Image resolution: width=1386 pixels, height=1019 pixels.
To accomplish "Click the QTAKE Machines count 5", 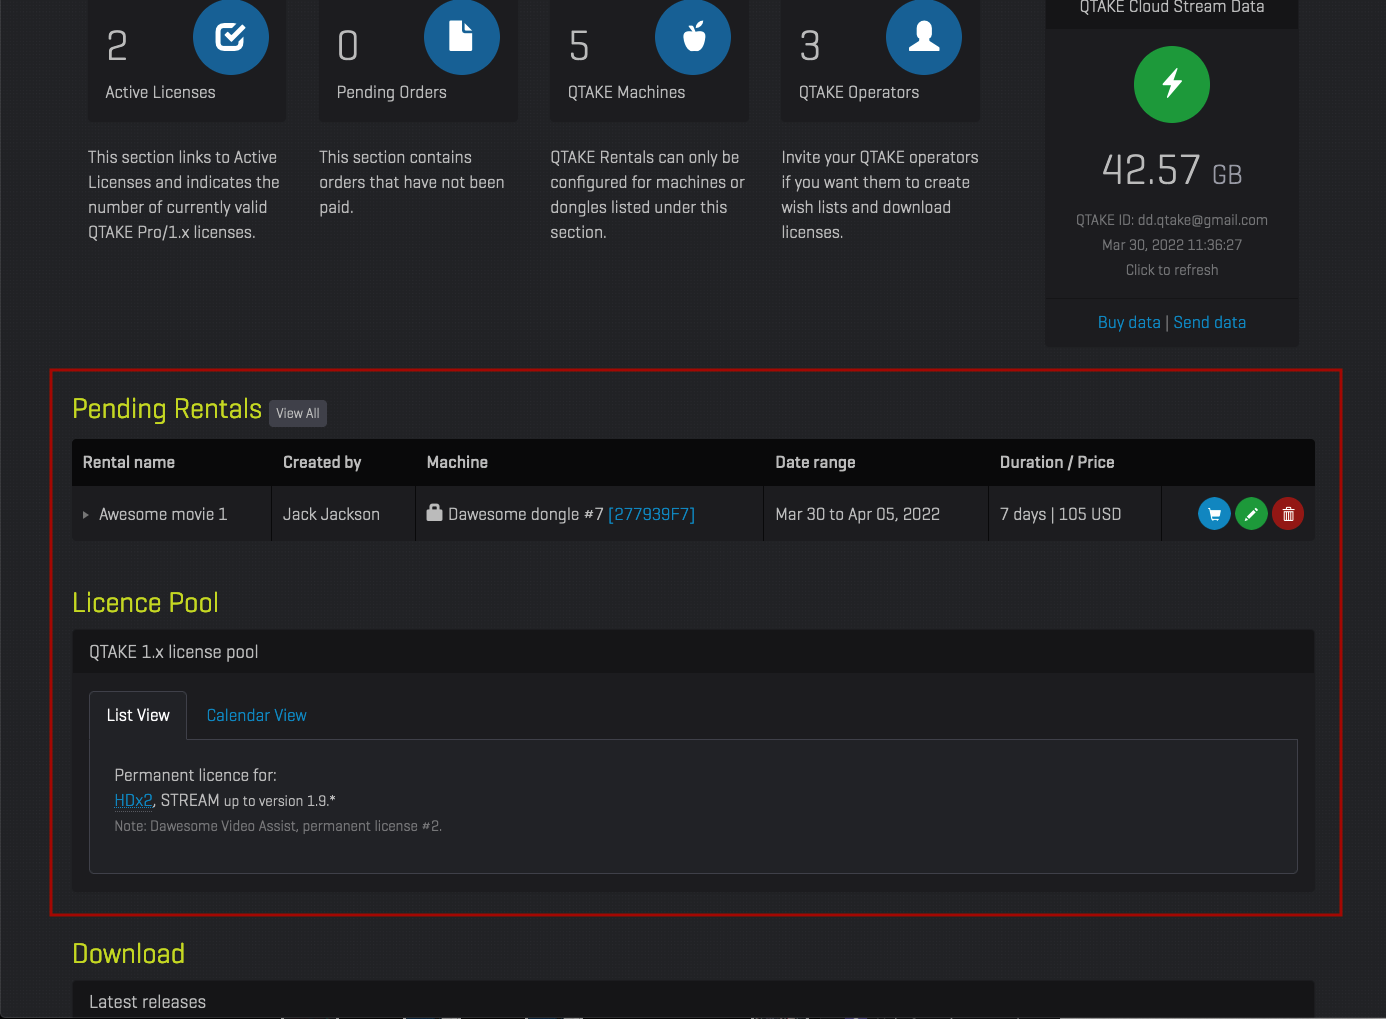I will (579, 46).
